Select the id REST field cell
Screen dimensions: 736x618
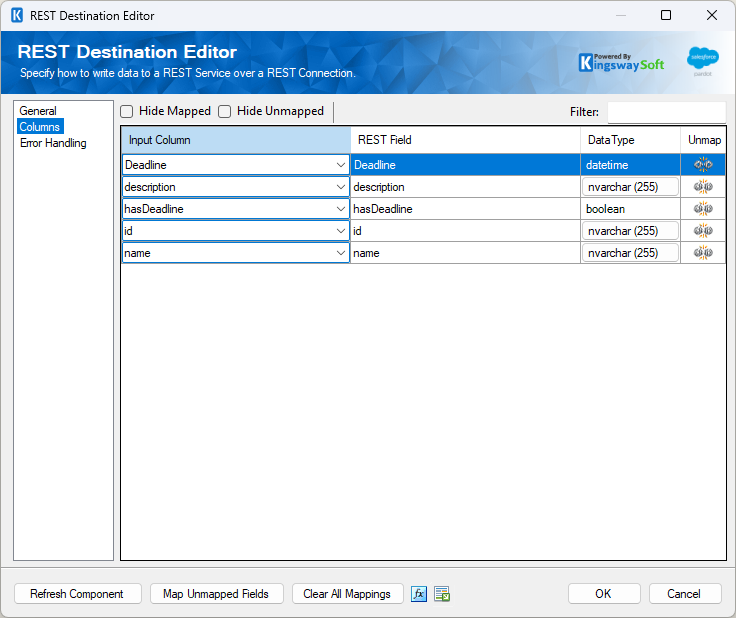point(465,231)
